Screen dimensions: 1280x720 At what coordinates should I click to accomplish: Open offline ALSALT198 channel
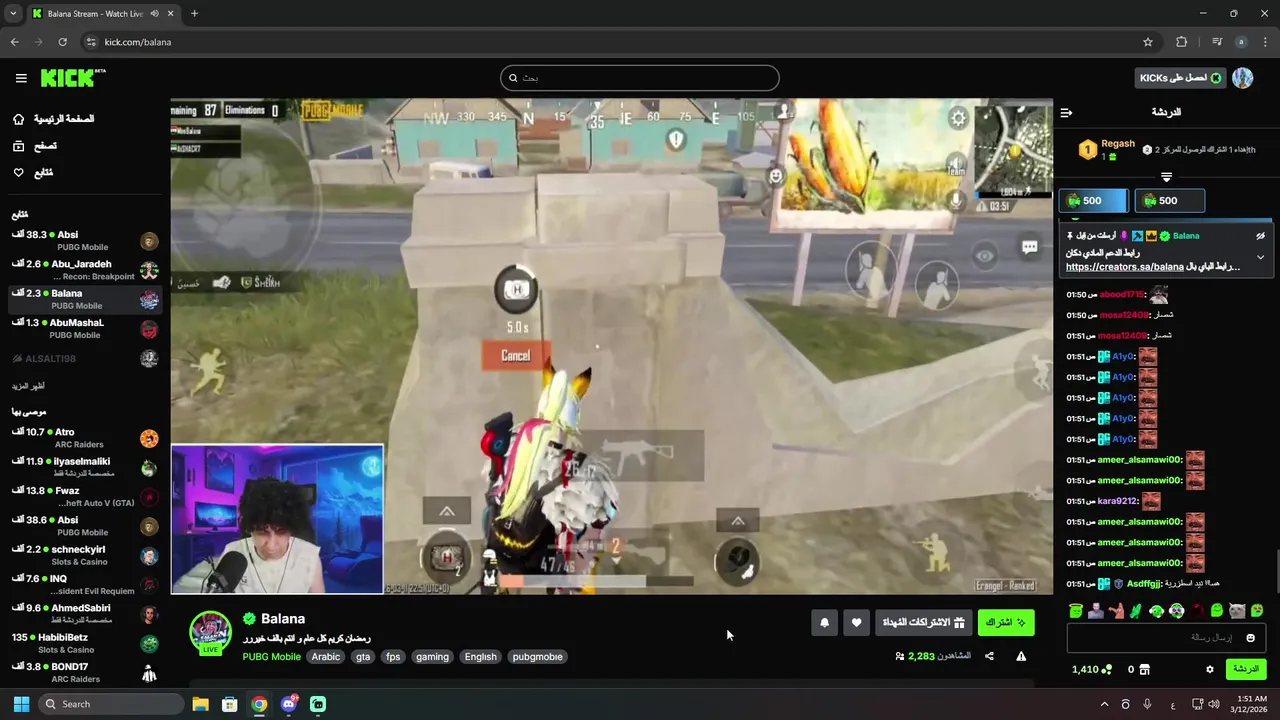[x=84, y=358]
